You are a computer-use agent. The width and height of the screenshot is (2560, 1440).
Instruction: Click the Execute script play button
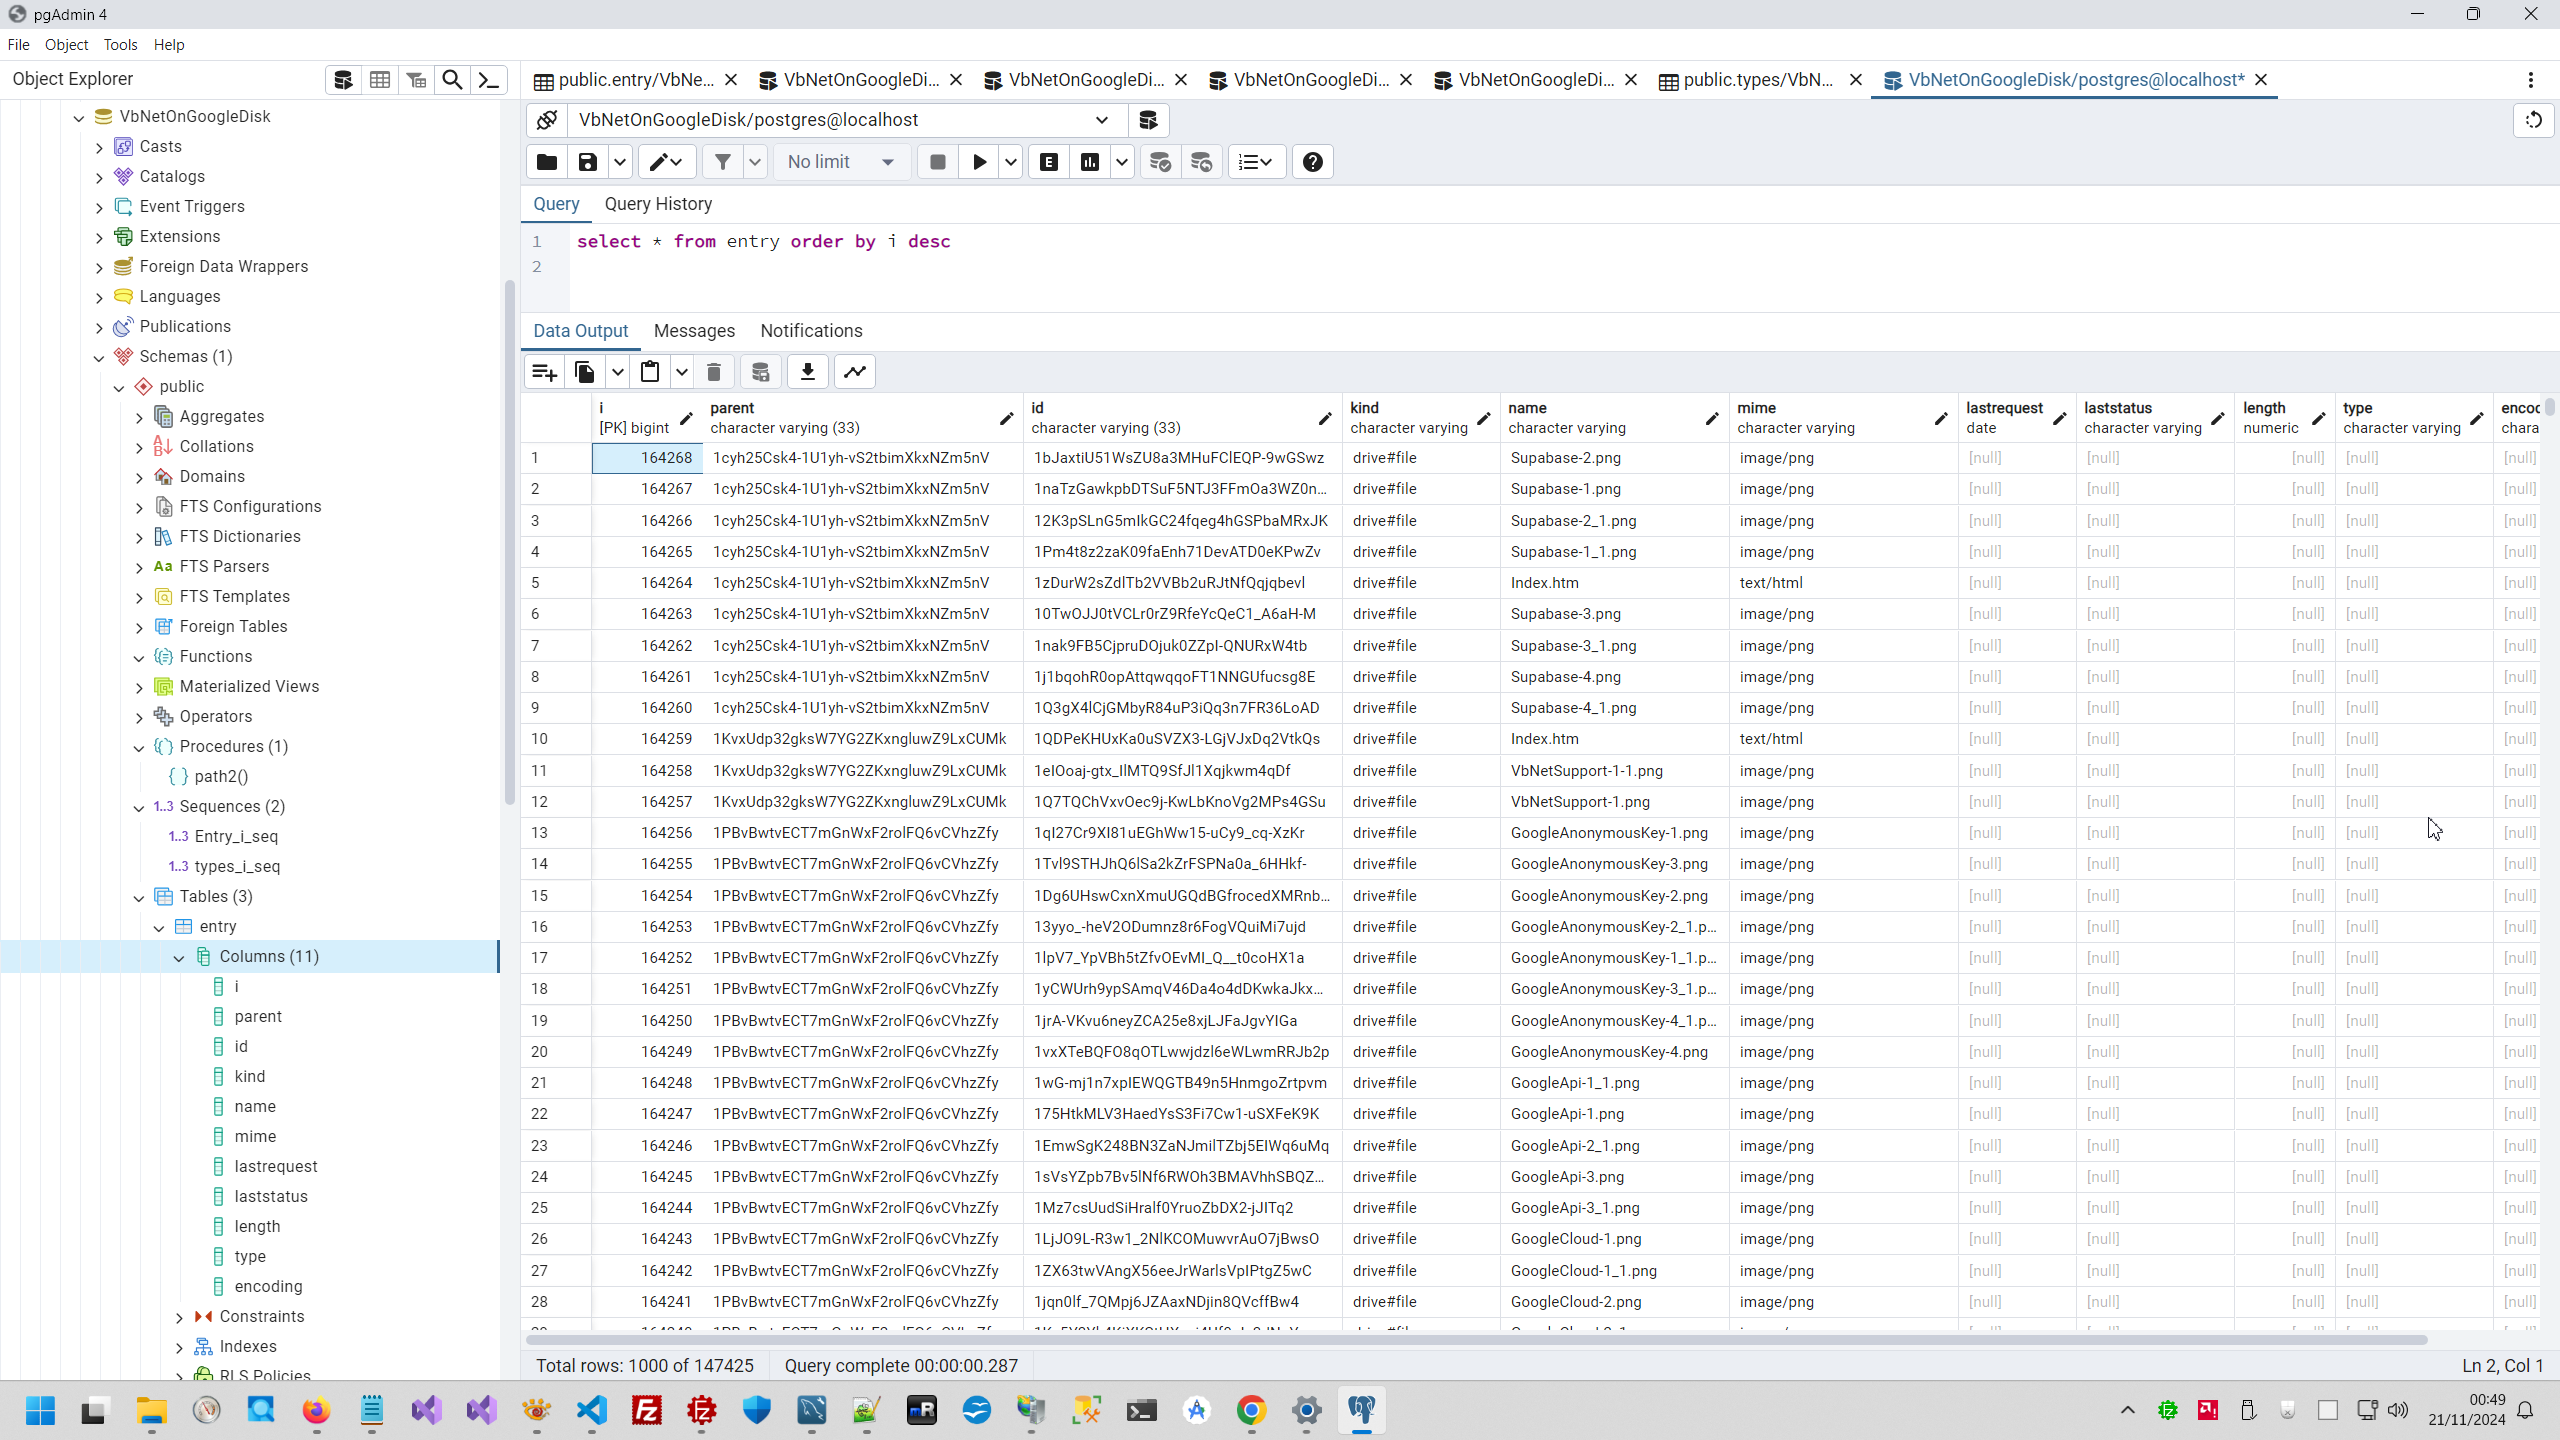tap(979, 162)
